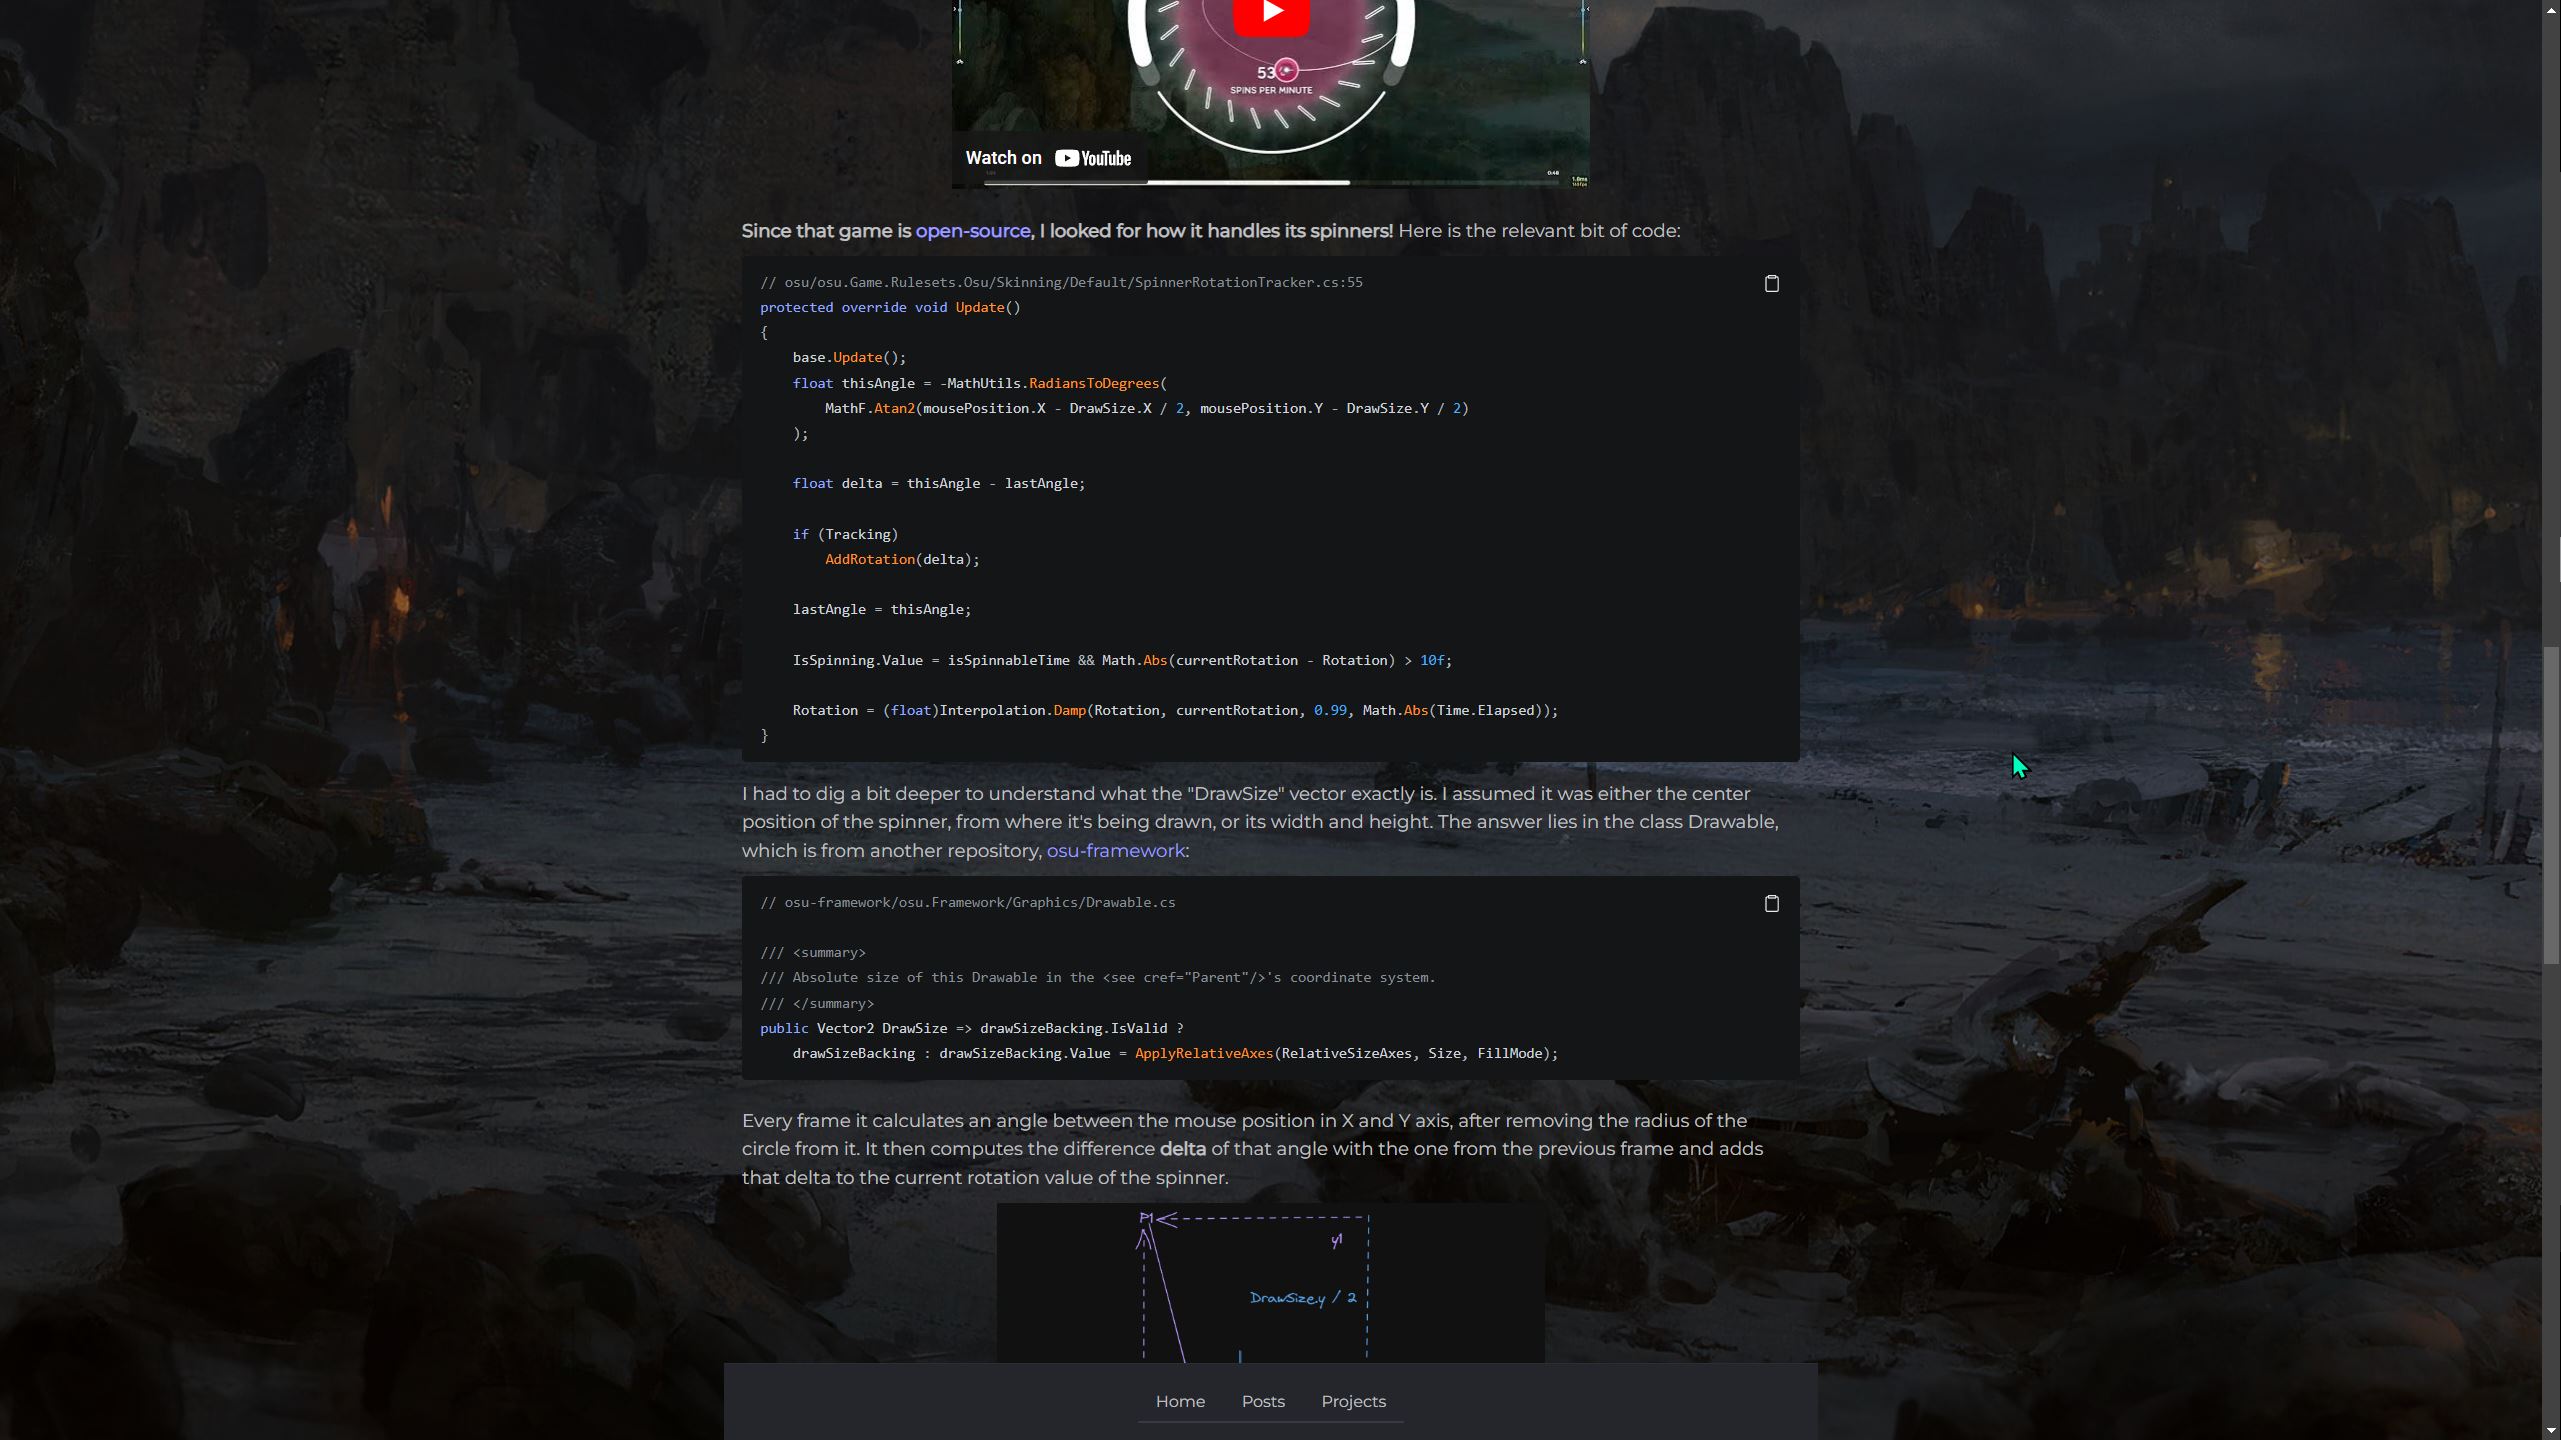Image resolution: width=2561 pixels, height=1440 pixels.
Task: Click the scrollbar down arrow
Action: tap(2551, 1431)
